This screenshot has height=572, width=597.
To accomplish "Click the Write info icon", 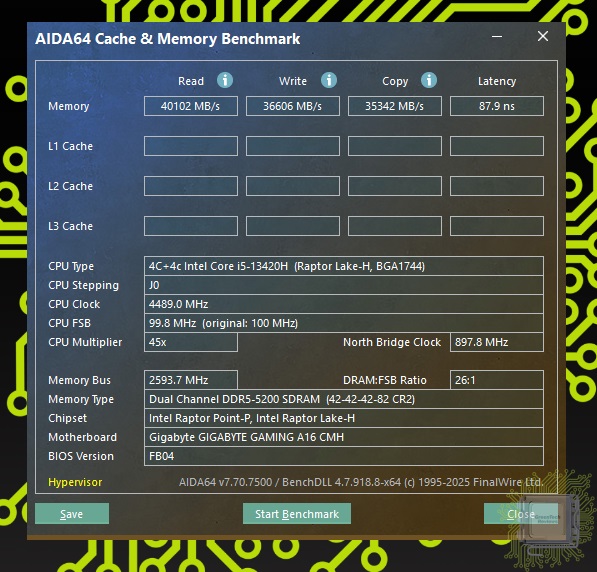I will (x=329, y=80).
